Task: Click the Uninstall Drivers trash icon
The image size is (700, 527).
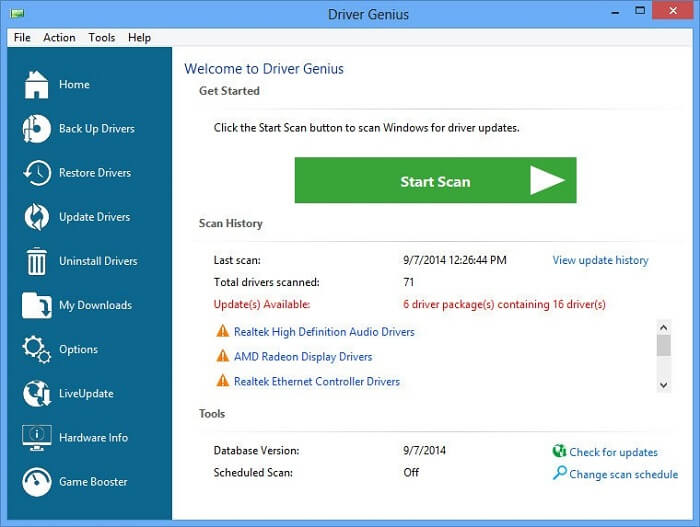Action: pyautogui.click(x=37, y=261)
